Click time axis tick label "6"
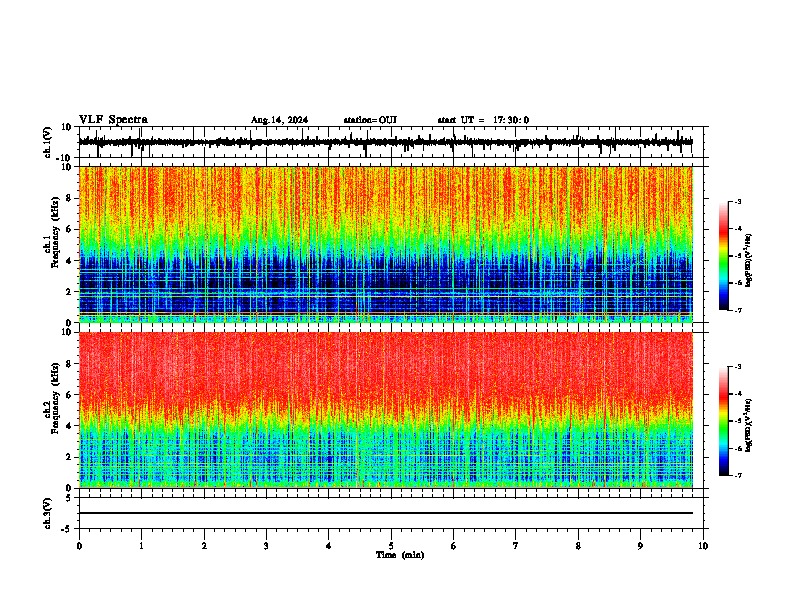Viewport: 792px width, 612px height. (x=454, y=546)
